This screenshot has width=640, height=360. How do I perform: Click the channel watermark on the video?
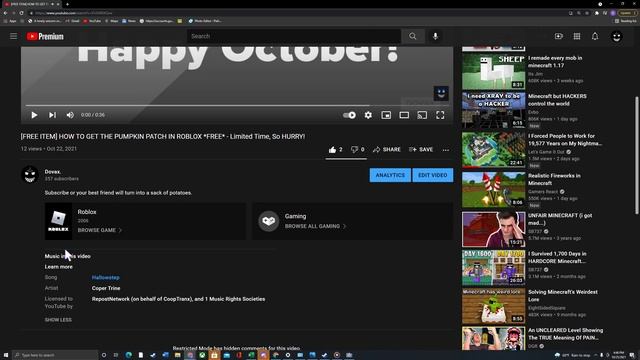441,93
